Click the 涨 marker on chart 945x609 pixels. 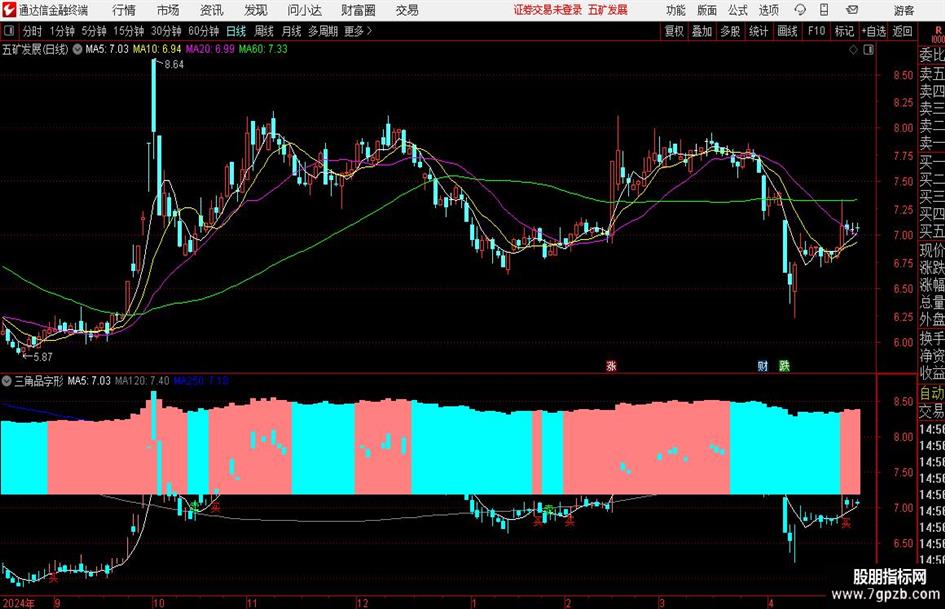pos(611,365)
